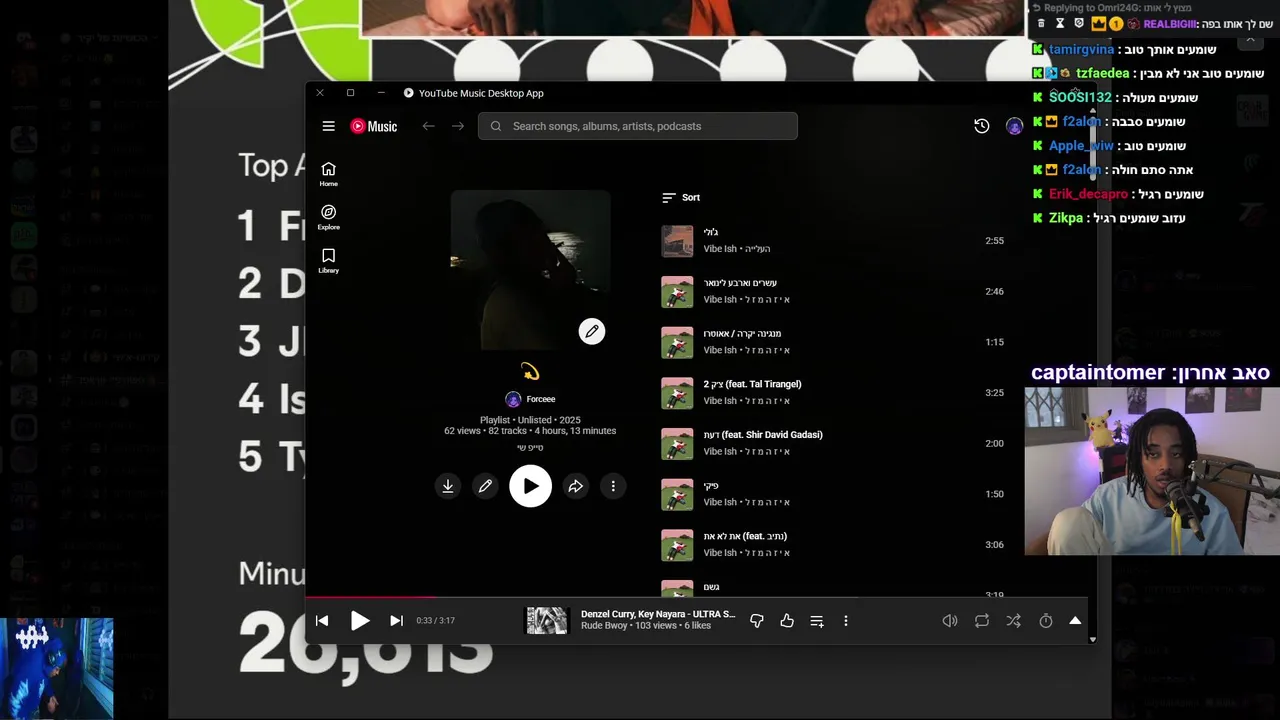Viewport: 1280px width, 720px height.
Task: Click username Erik_decapro in chat overlay
Action: click(1088, 194)
